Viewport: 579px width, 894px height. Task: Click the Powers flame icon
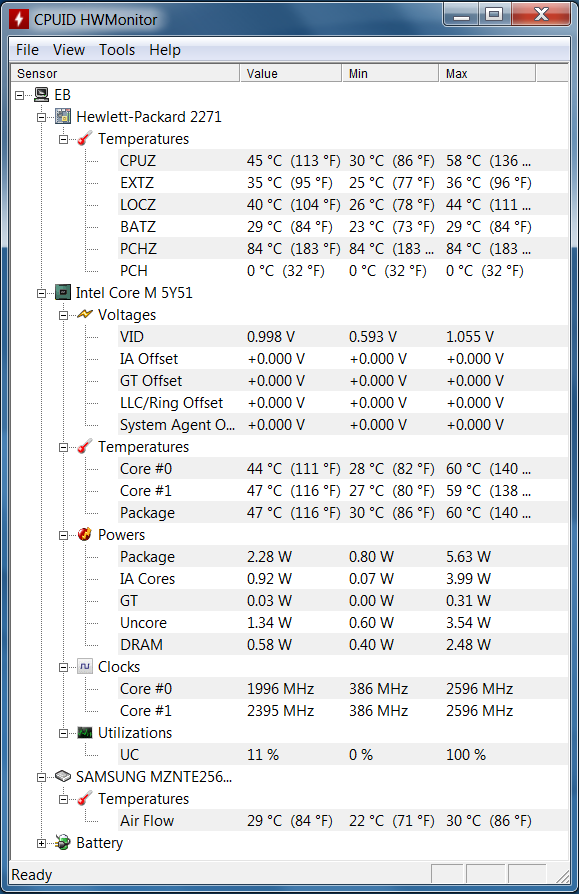tap(84, 534)
